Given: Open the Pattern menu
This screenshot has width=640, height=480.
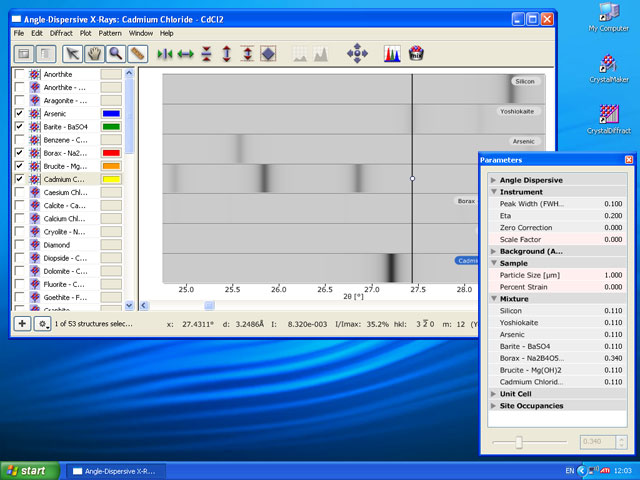Looking at the screenshot, I should pos(110,33).
